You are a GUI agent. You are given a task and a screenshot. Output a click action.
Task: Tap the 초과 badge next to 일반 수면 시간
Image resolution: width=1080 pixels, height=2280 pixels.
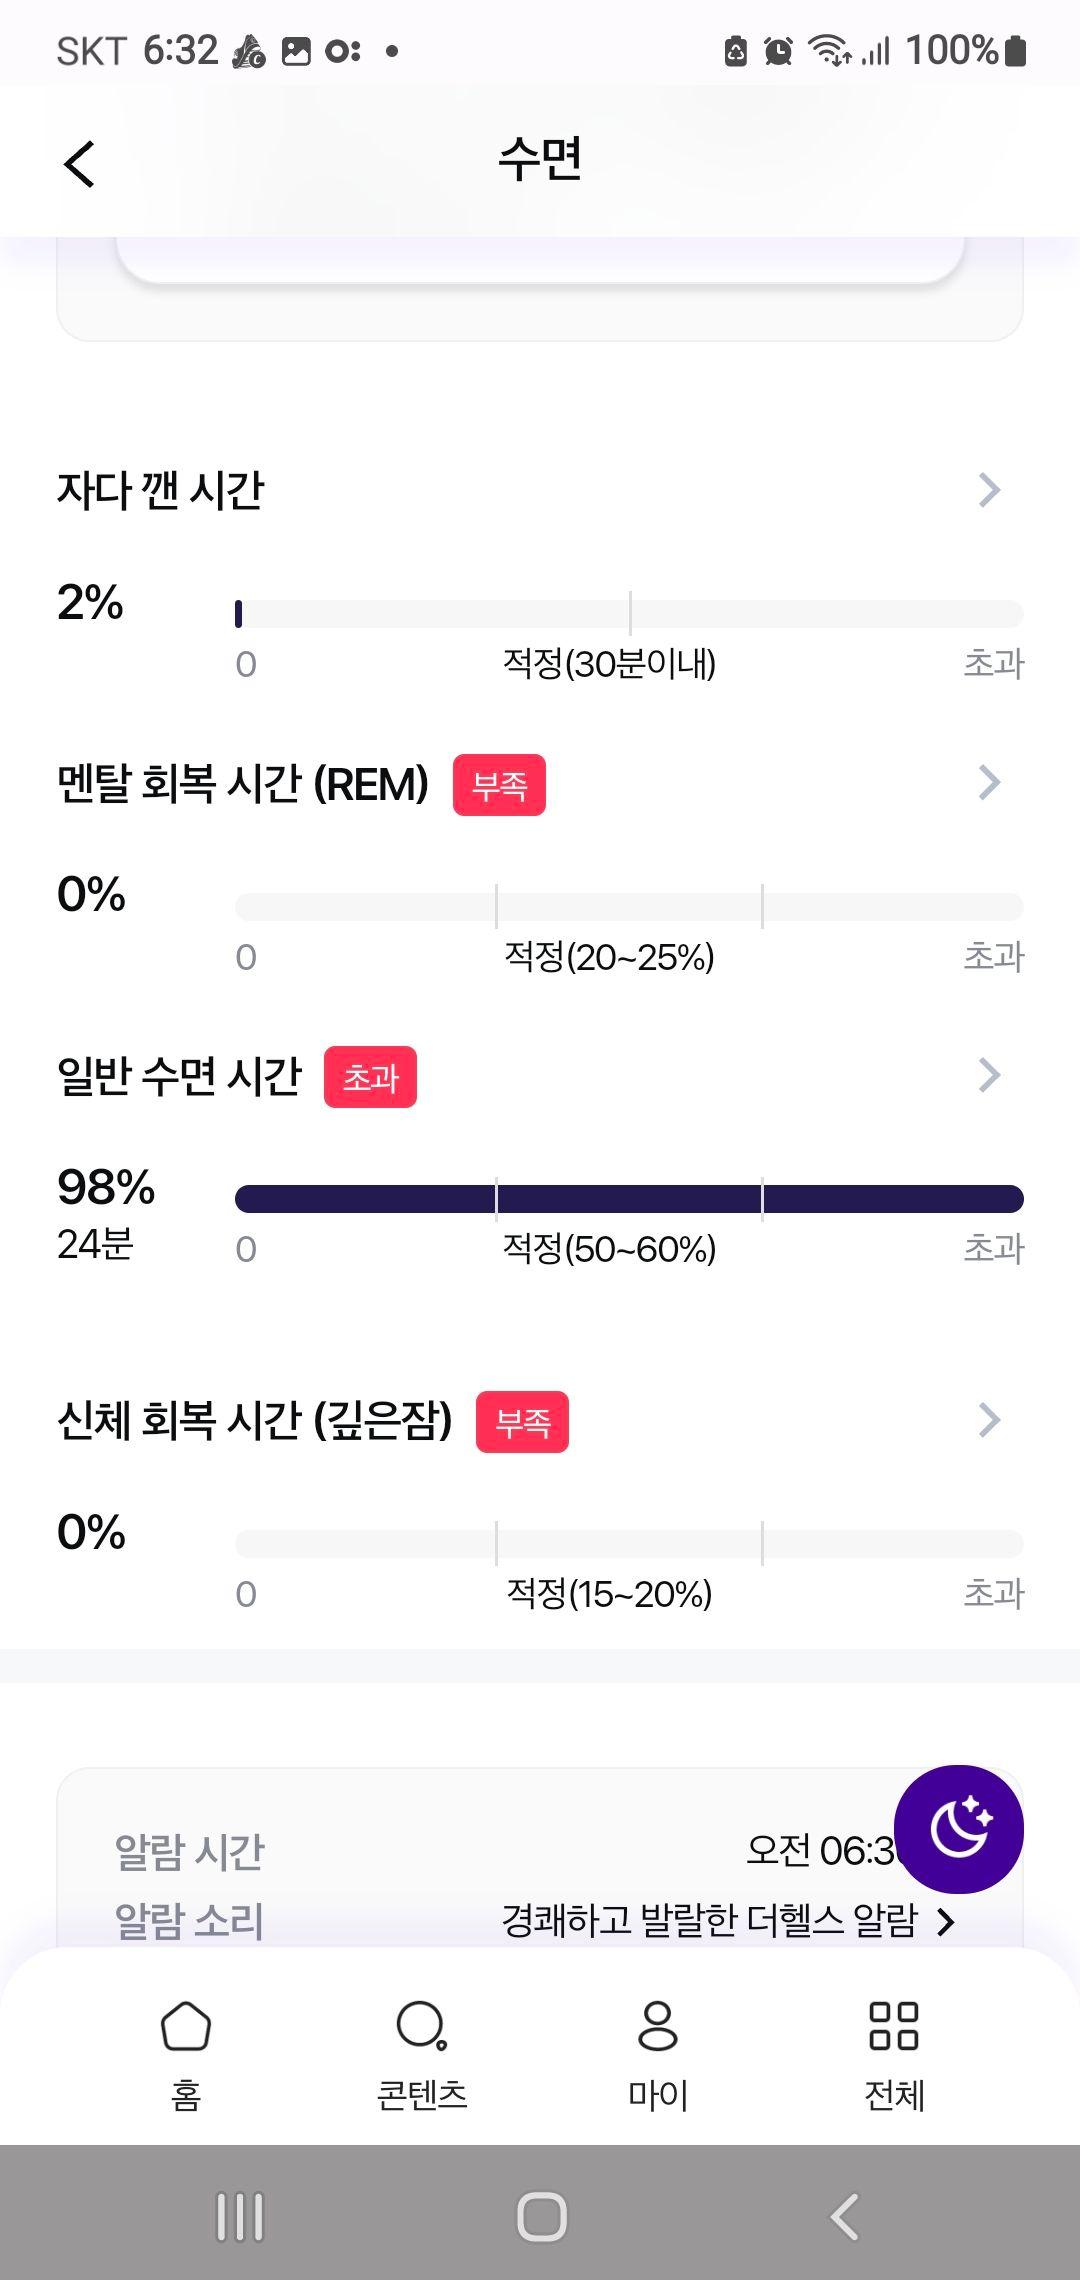tap(370, 1077)
